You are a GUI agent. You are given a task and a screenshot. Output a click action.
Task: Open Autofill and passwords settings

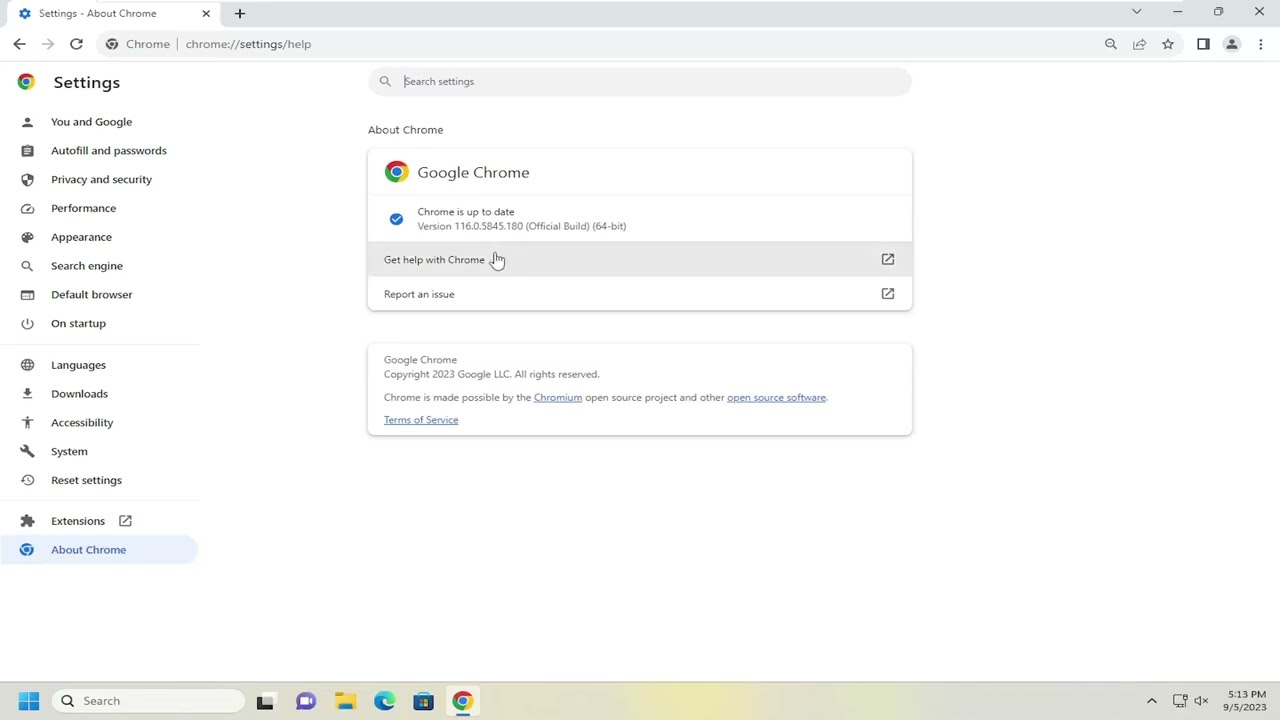pos(109,151)
